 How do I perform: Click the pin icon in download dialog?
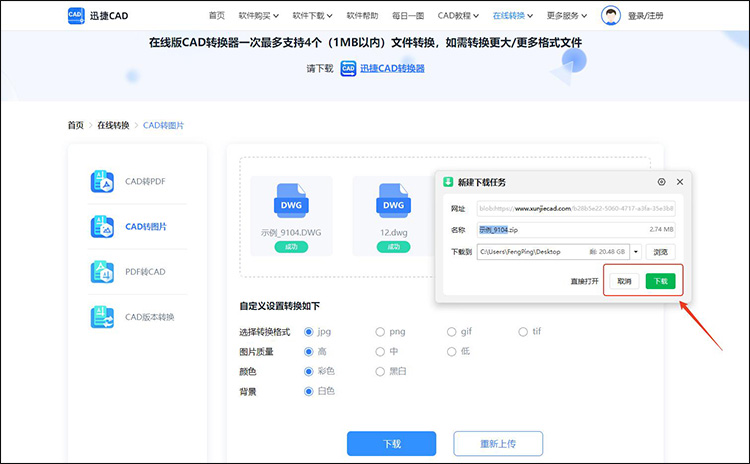[662, 182]
